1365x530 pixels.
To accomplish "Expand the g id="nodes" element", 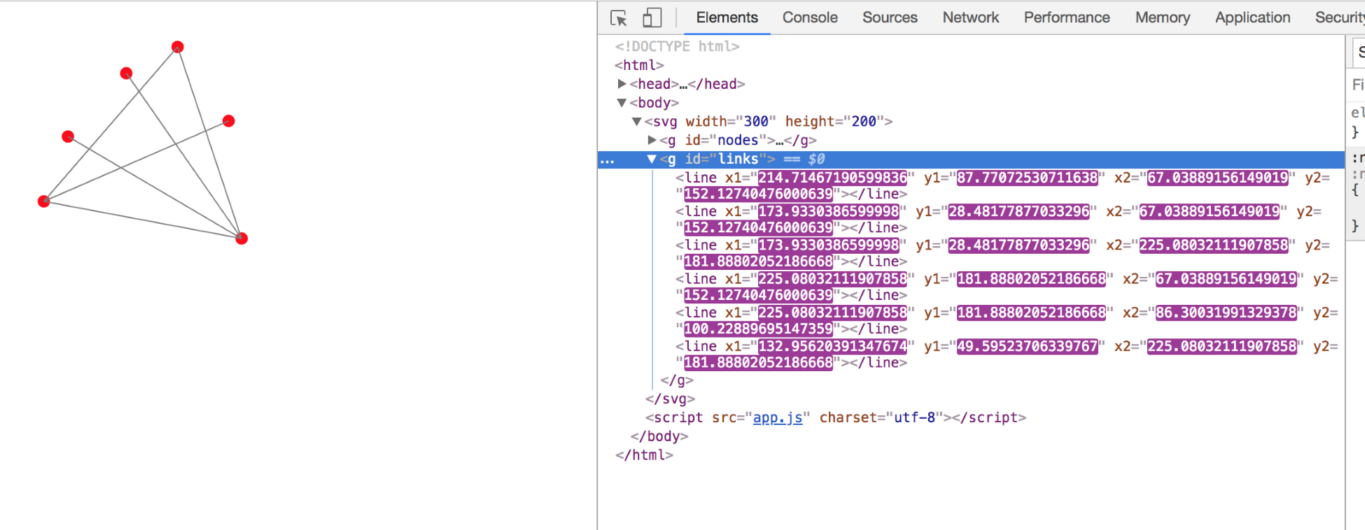I will (x=653, y=141).
